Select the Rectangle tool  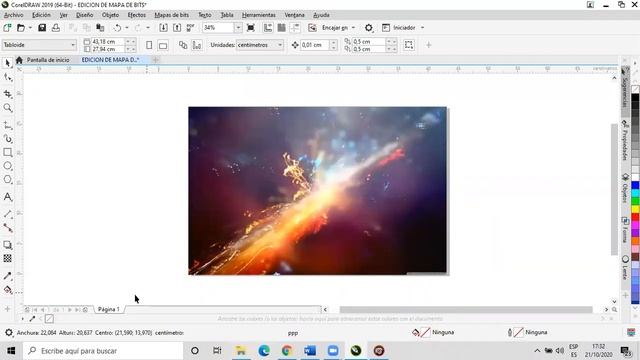(7, 152)
